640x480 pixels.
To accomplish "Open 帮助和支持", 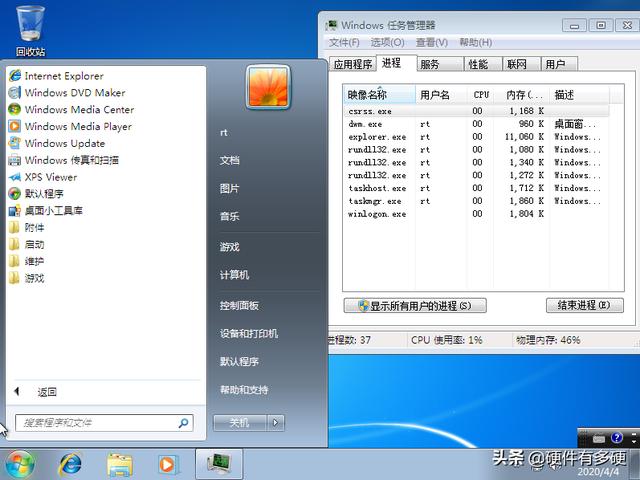I will pyautogui.click(x=244, y=390).
